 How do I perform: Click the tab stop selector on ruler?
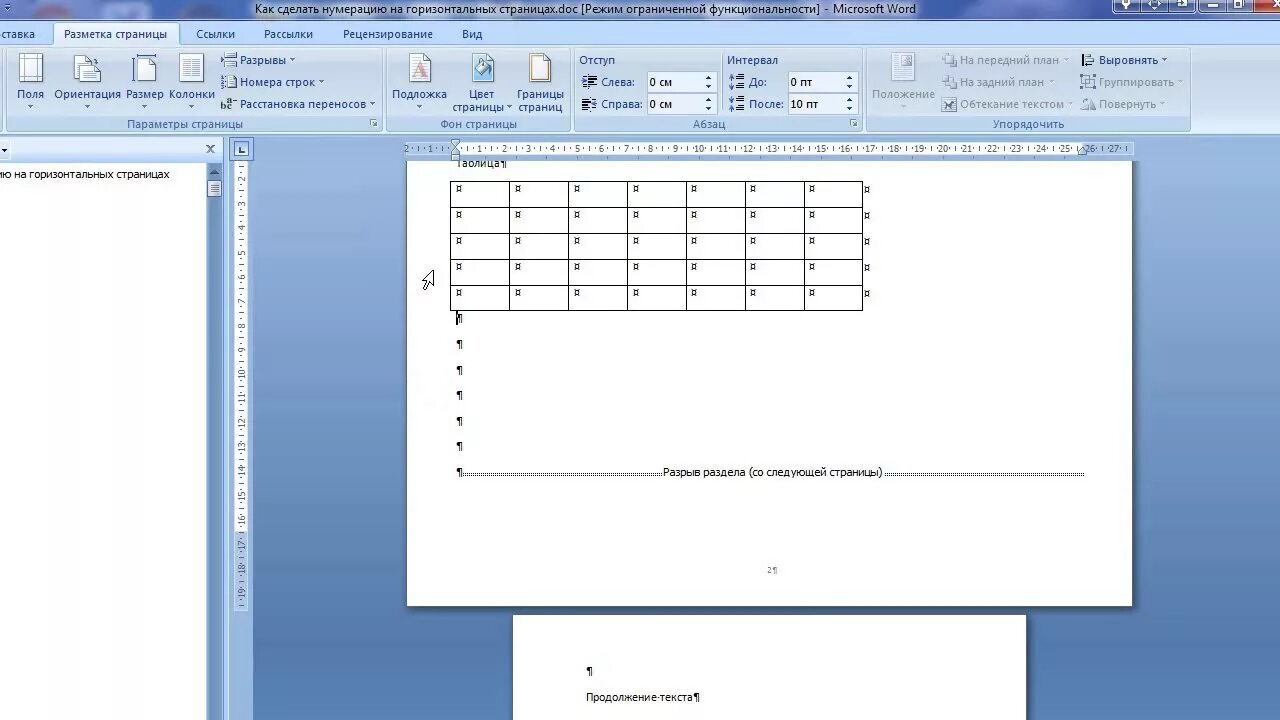[x=241, y=150]
